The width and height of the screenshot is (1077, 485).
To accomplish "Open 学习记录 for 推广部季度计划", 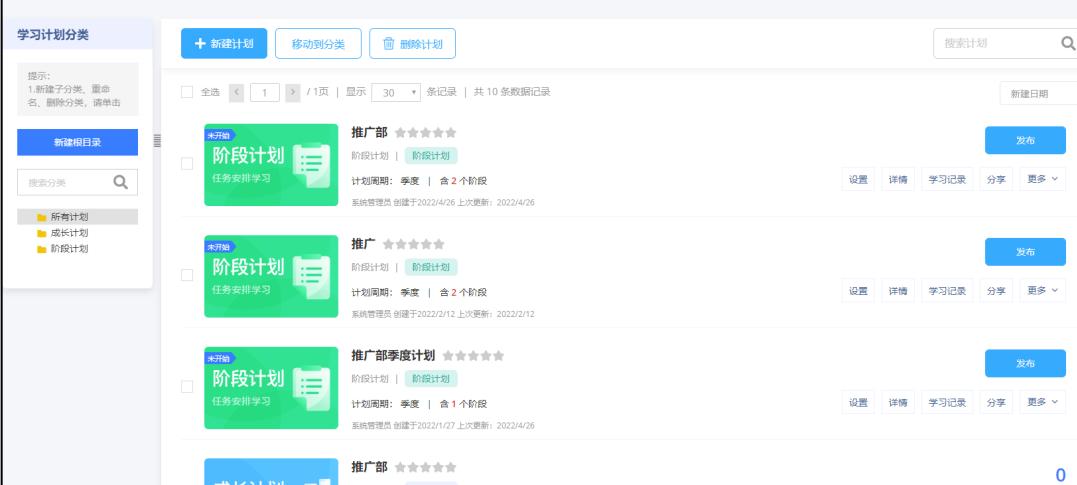I will pyautogui.click(x=947, y=403).
